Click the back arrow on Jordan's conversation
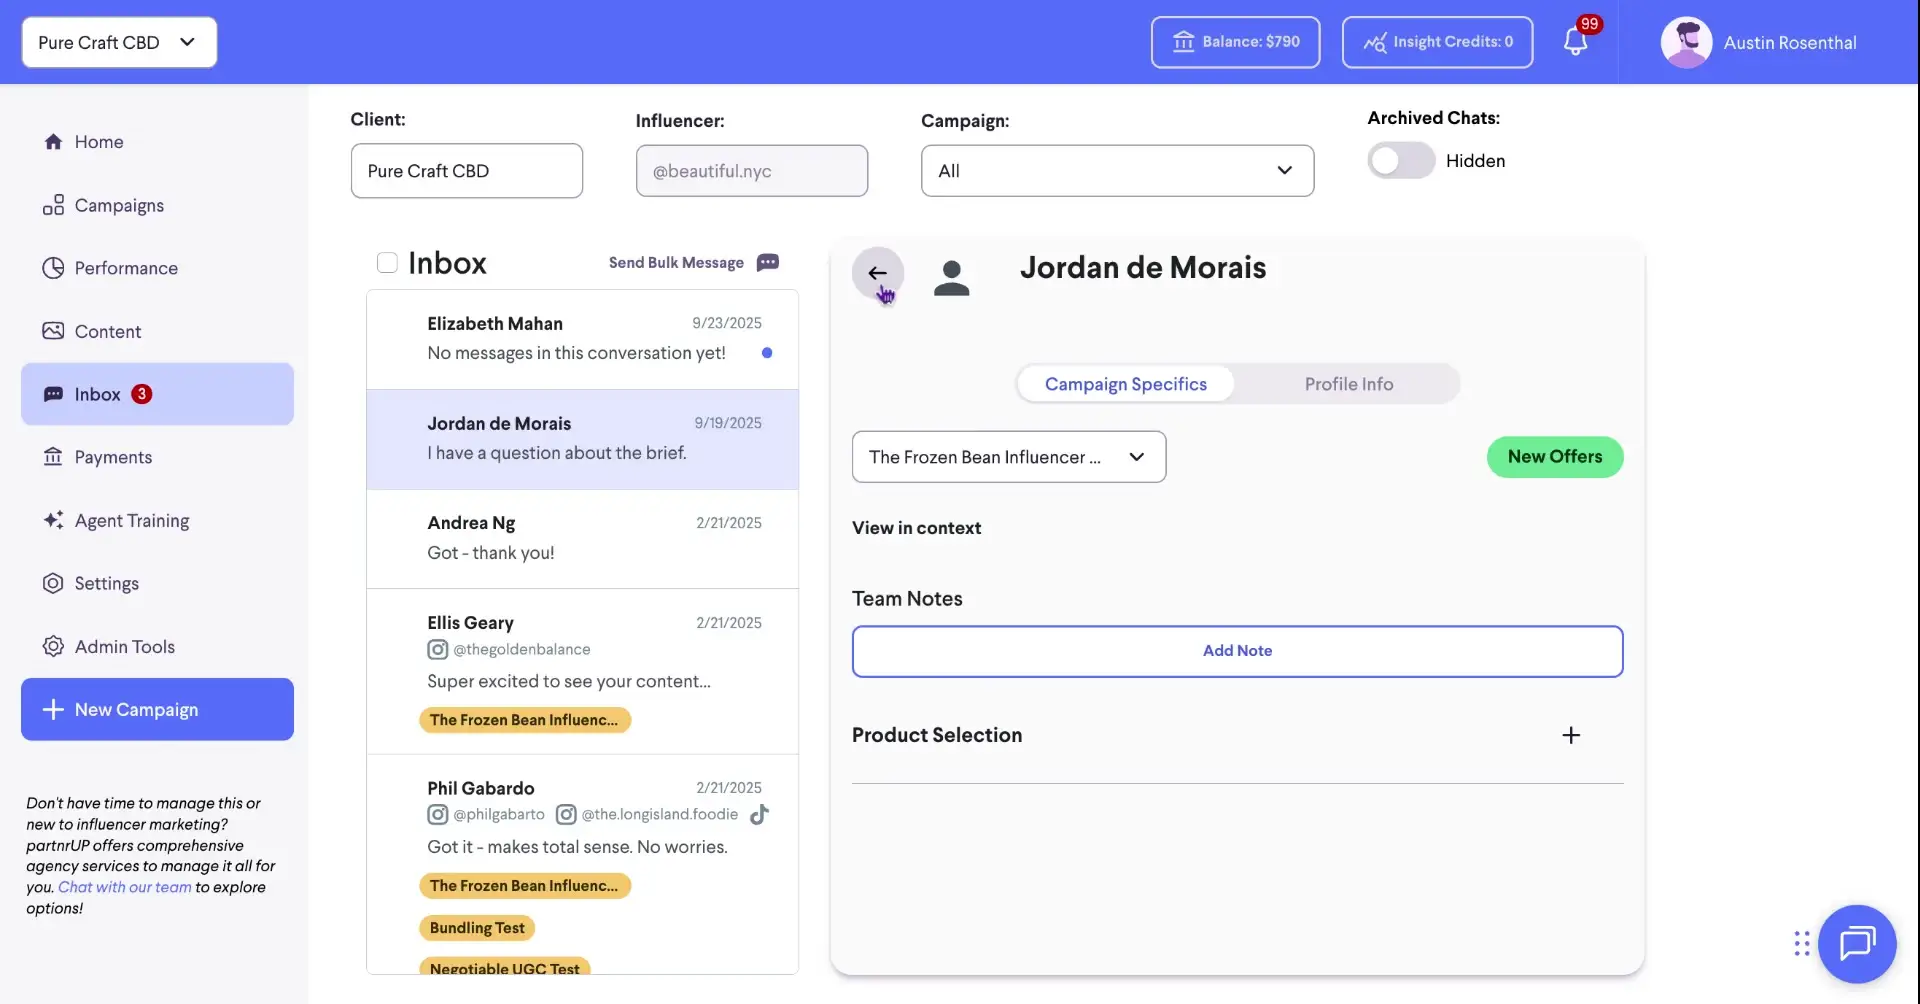Image resolution: width=1920 pixels, height=1004 pixels. [877, 273]
